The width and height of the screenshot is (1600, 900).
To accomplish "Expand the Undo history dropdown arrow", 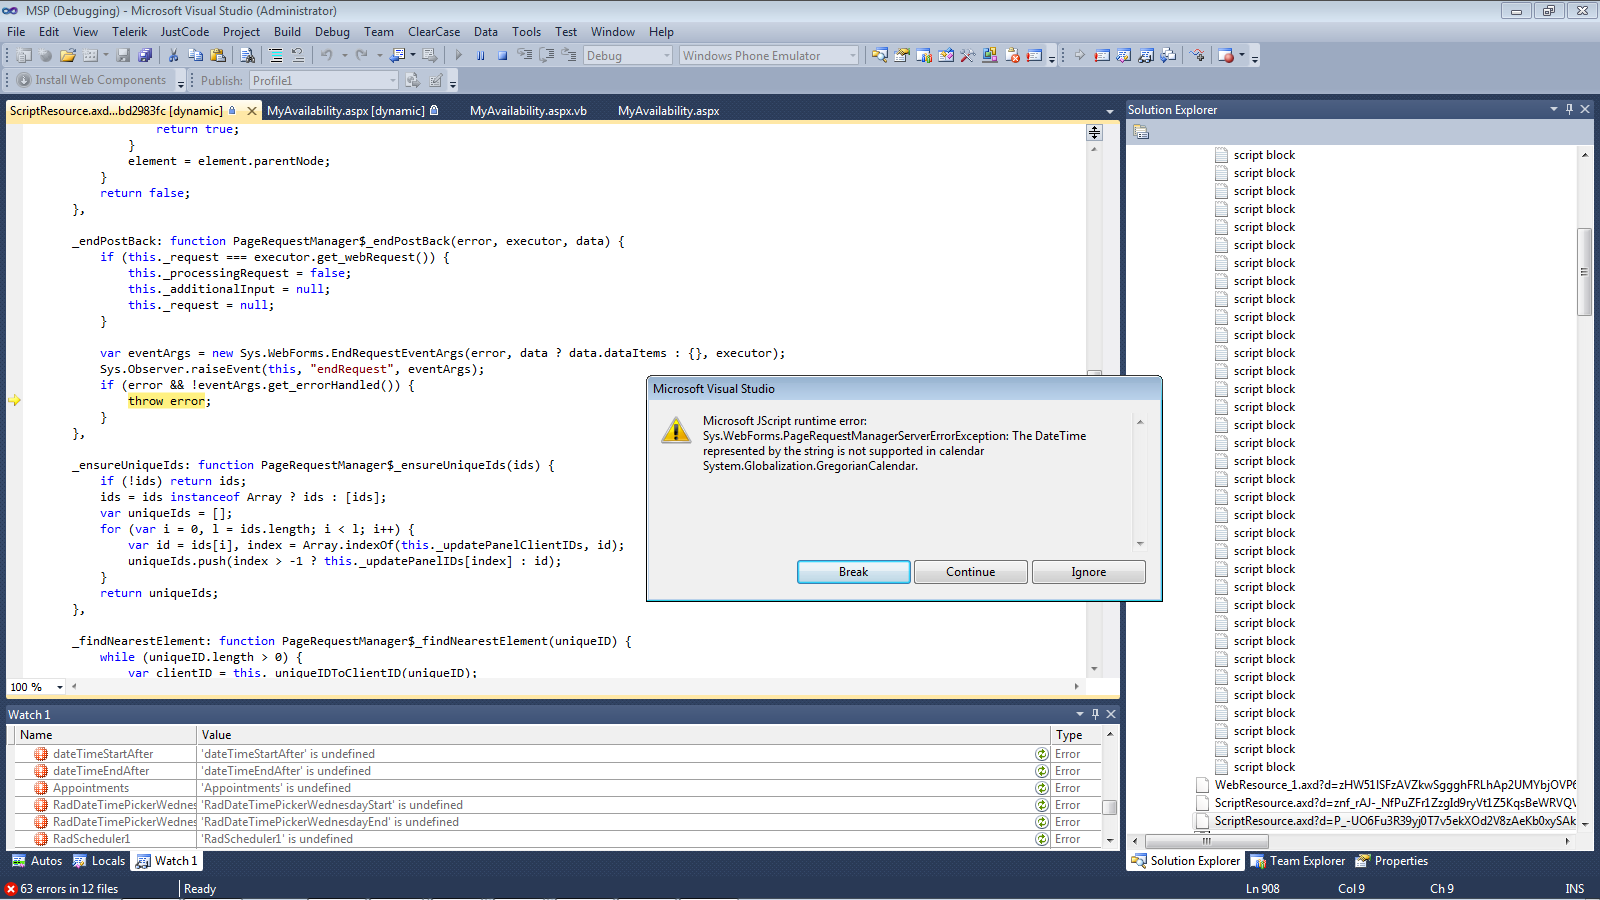I will [x=344, y=55].
